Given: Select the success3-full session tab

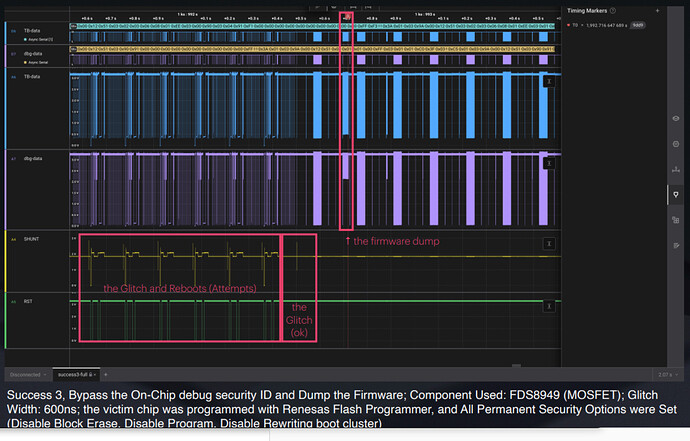Looking at the screenshot, I should point(76,375).
